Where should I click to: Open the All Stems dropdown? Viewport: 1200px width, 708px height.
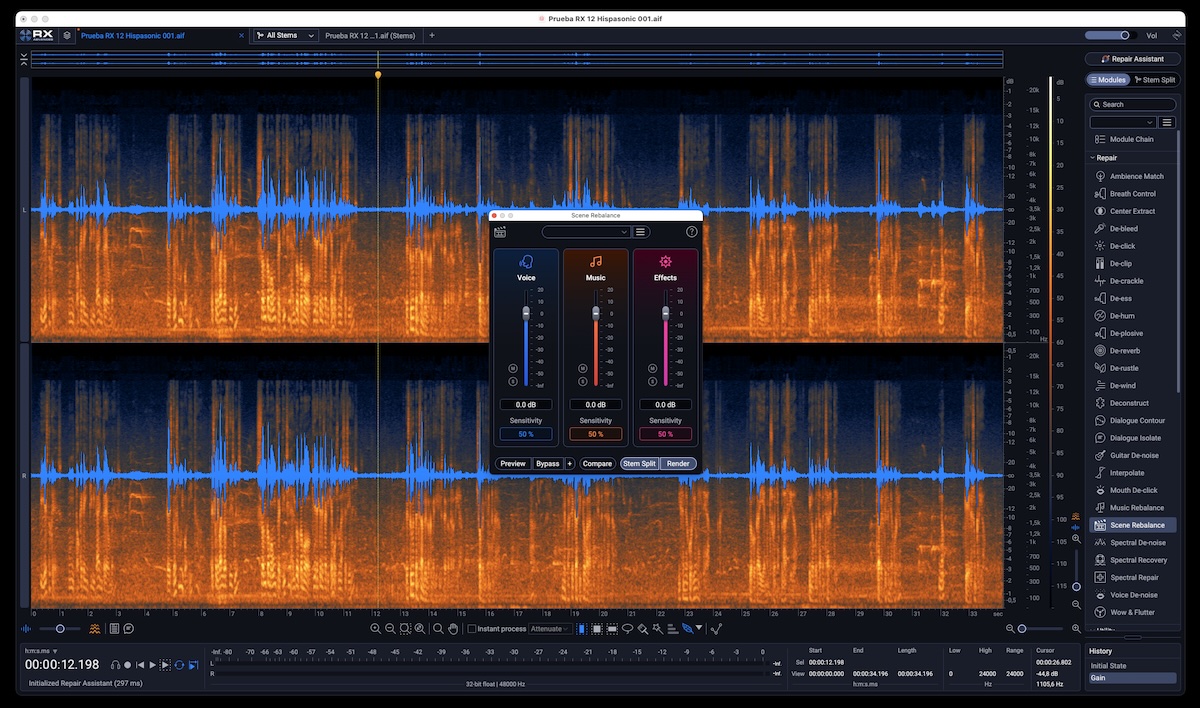[x=285, y=35]
